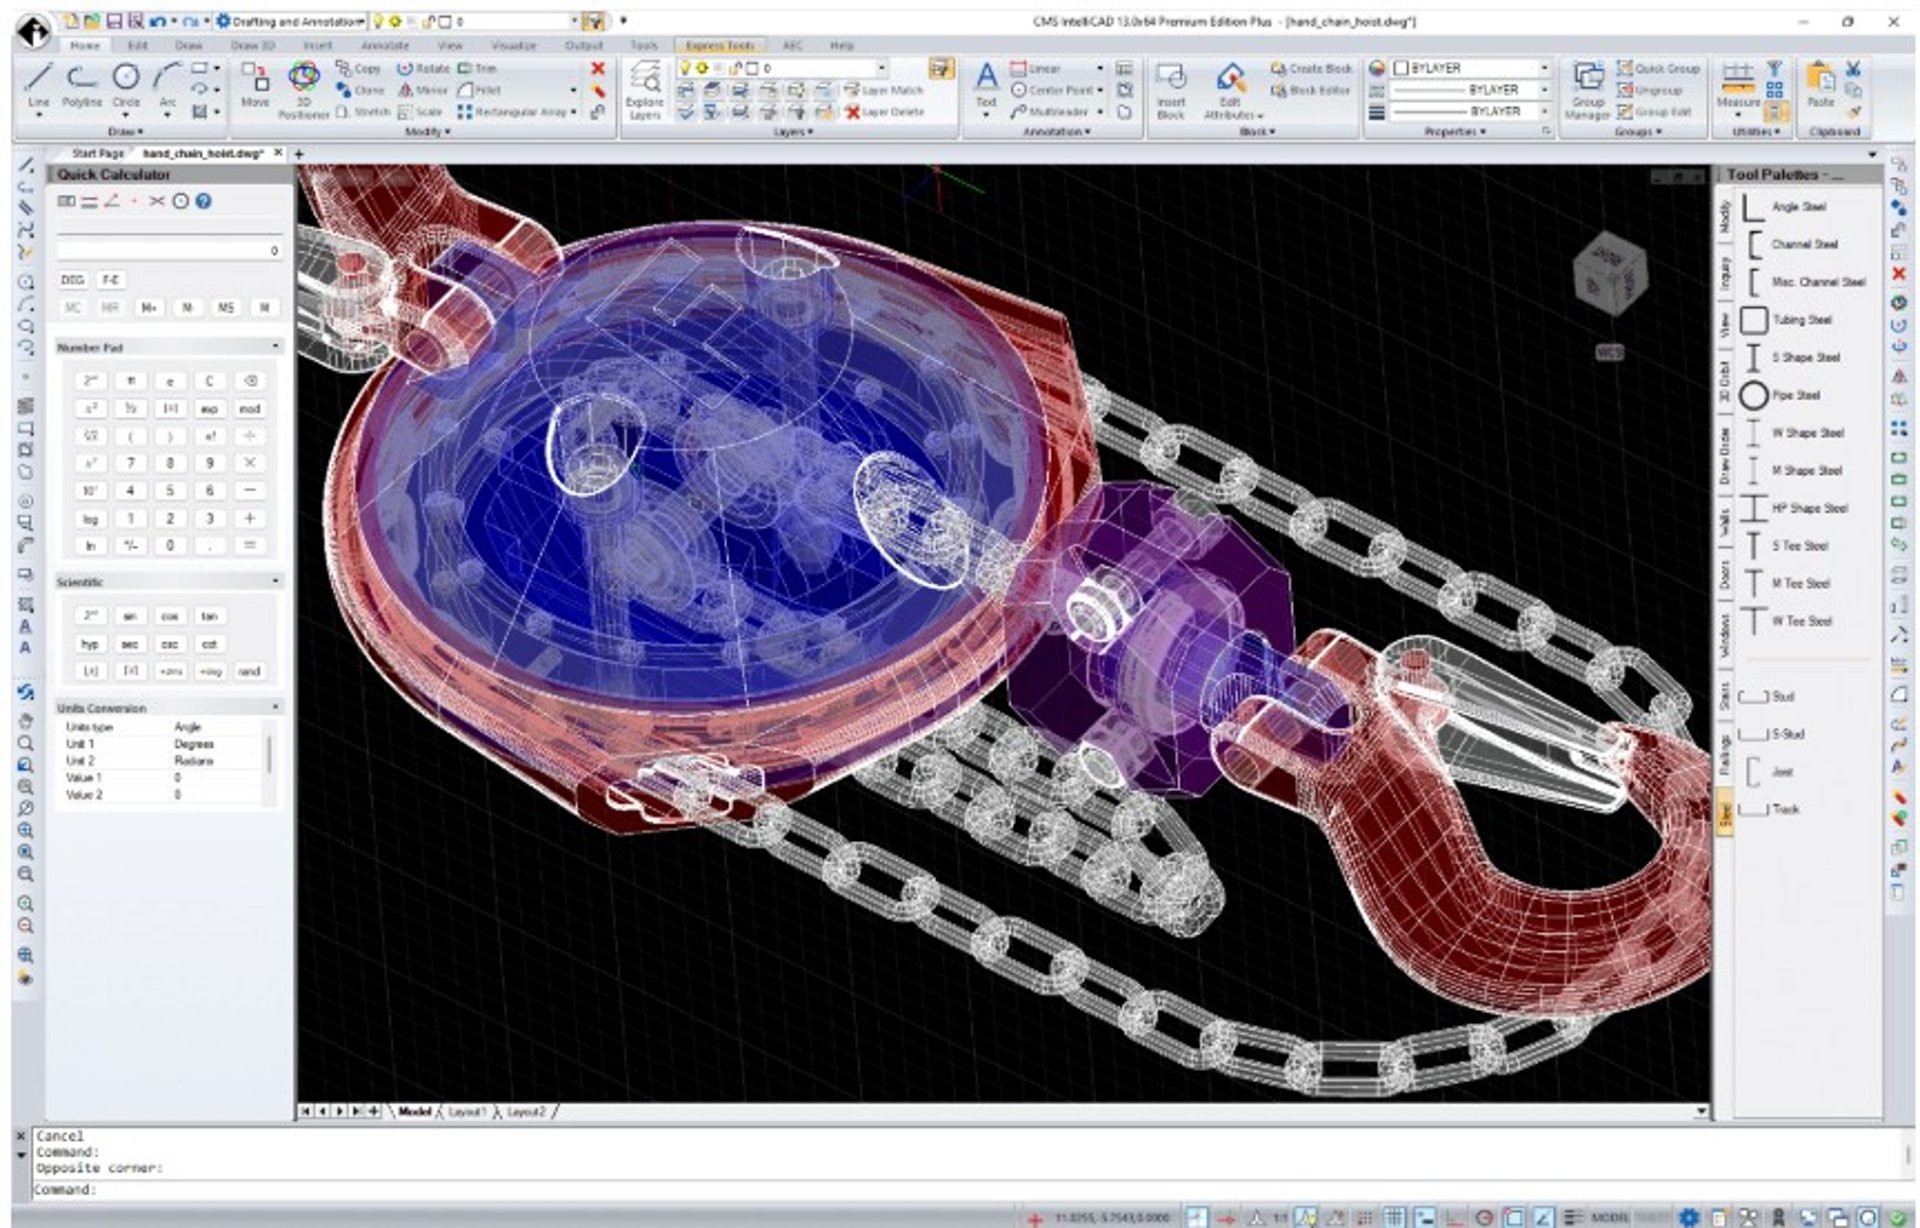Viewport: 1920px width, 1228px height.
Task: Toggle DEG angle mode in calculator
Action: (72, 280)
